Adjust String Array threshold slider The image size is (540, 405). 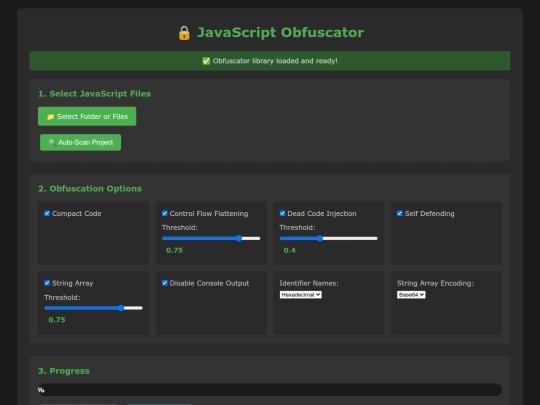click(x=93, y=308)
